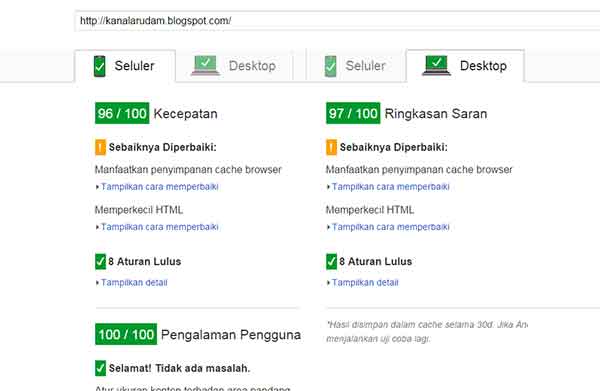The image size is (600, 391).
Task: Expand Tampilkan detail under right 8 Aturan Lulus
Action: (363, 282)
